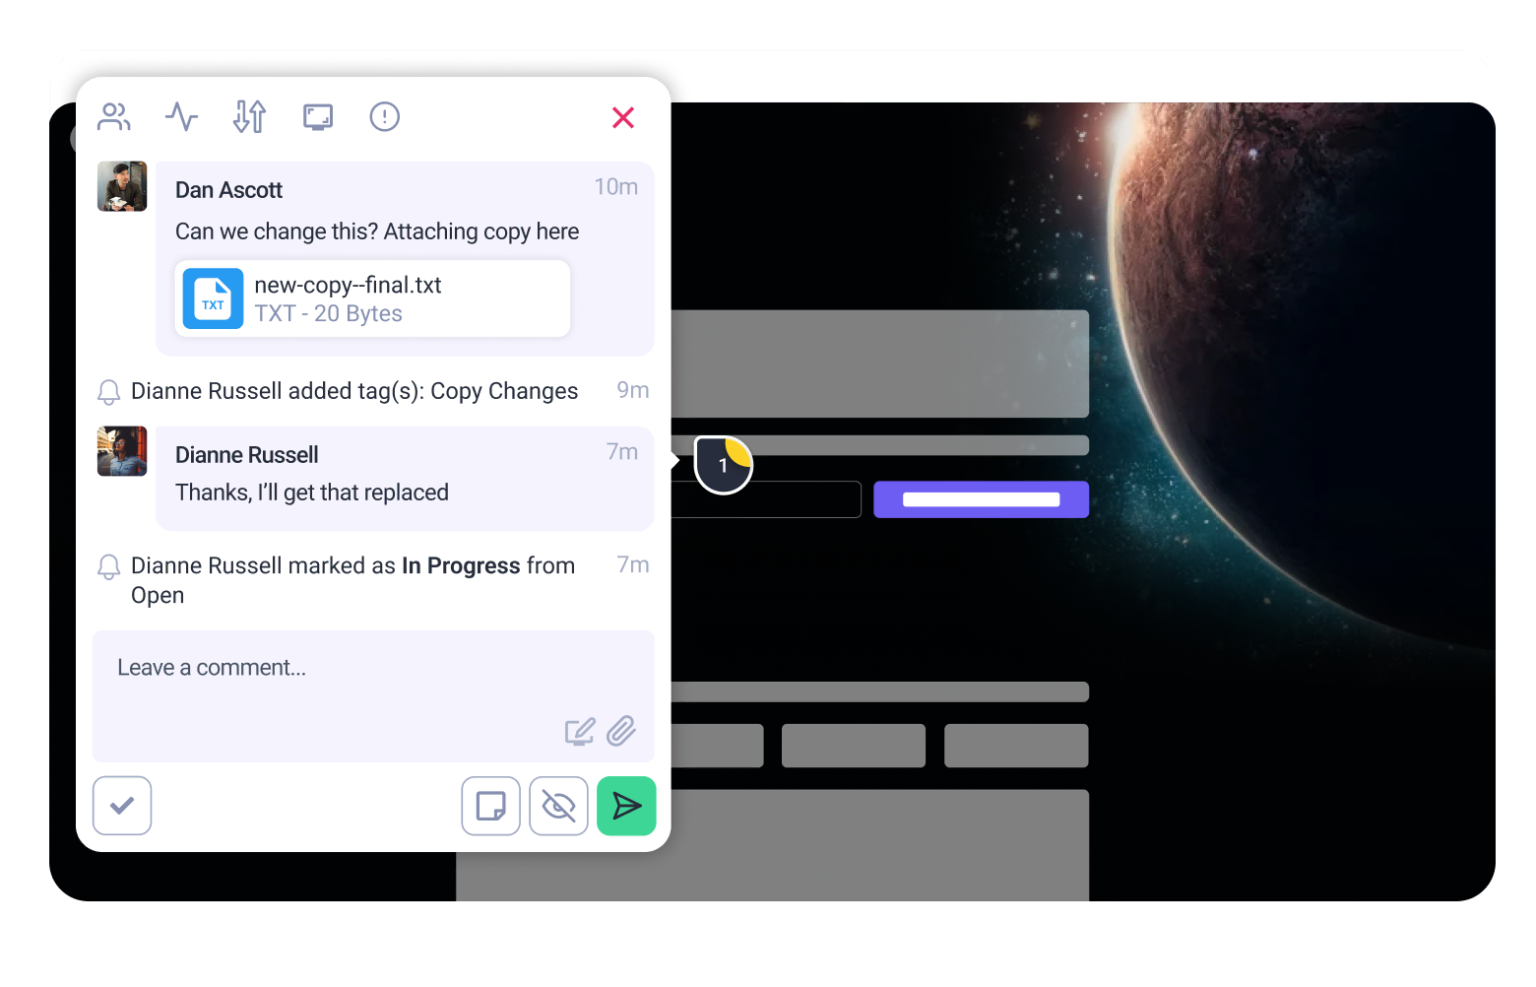Screen dimensions: 1536x987
Task: Attach a file with the paperclip icon
Action: (x=621, y=731)
